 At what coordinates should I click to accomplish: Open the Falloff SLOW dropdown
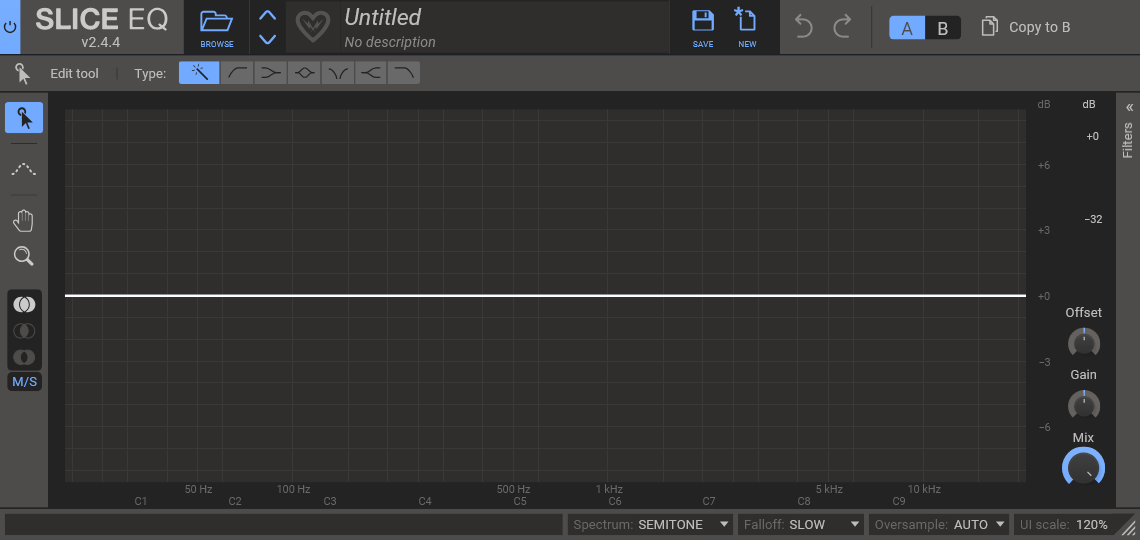pos(802,524)
